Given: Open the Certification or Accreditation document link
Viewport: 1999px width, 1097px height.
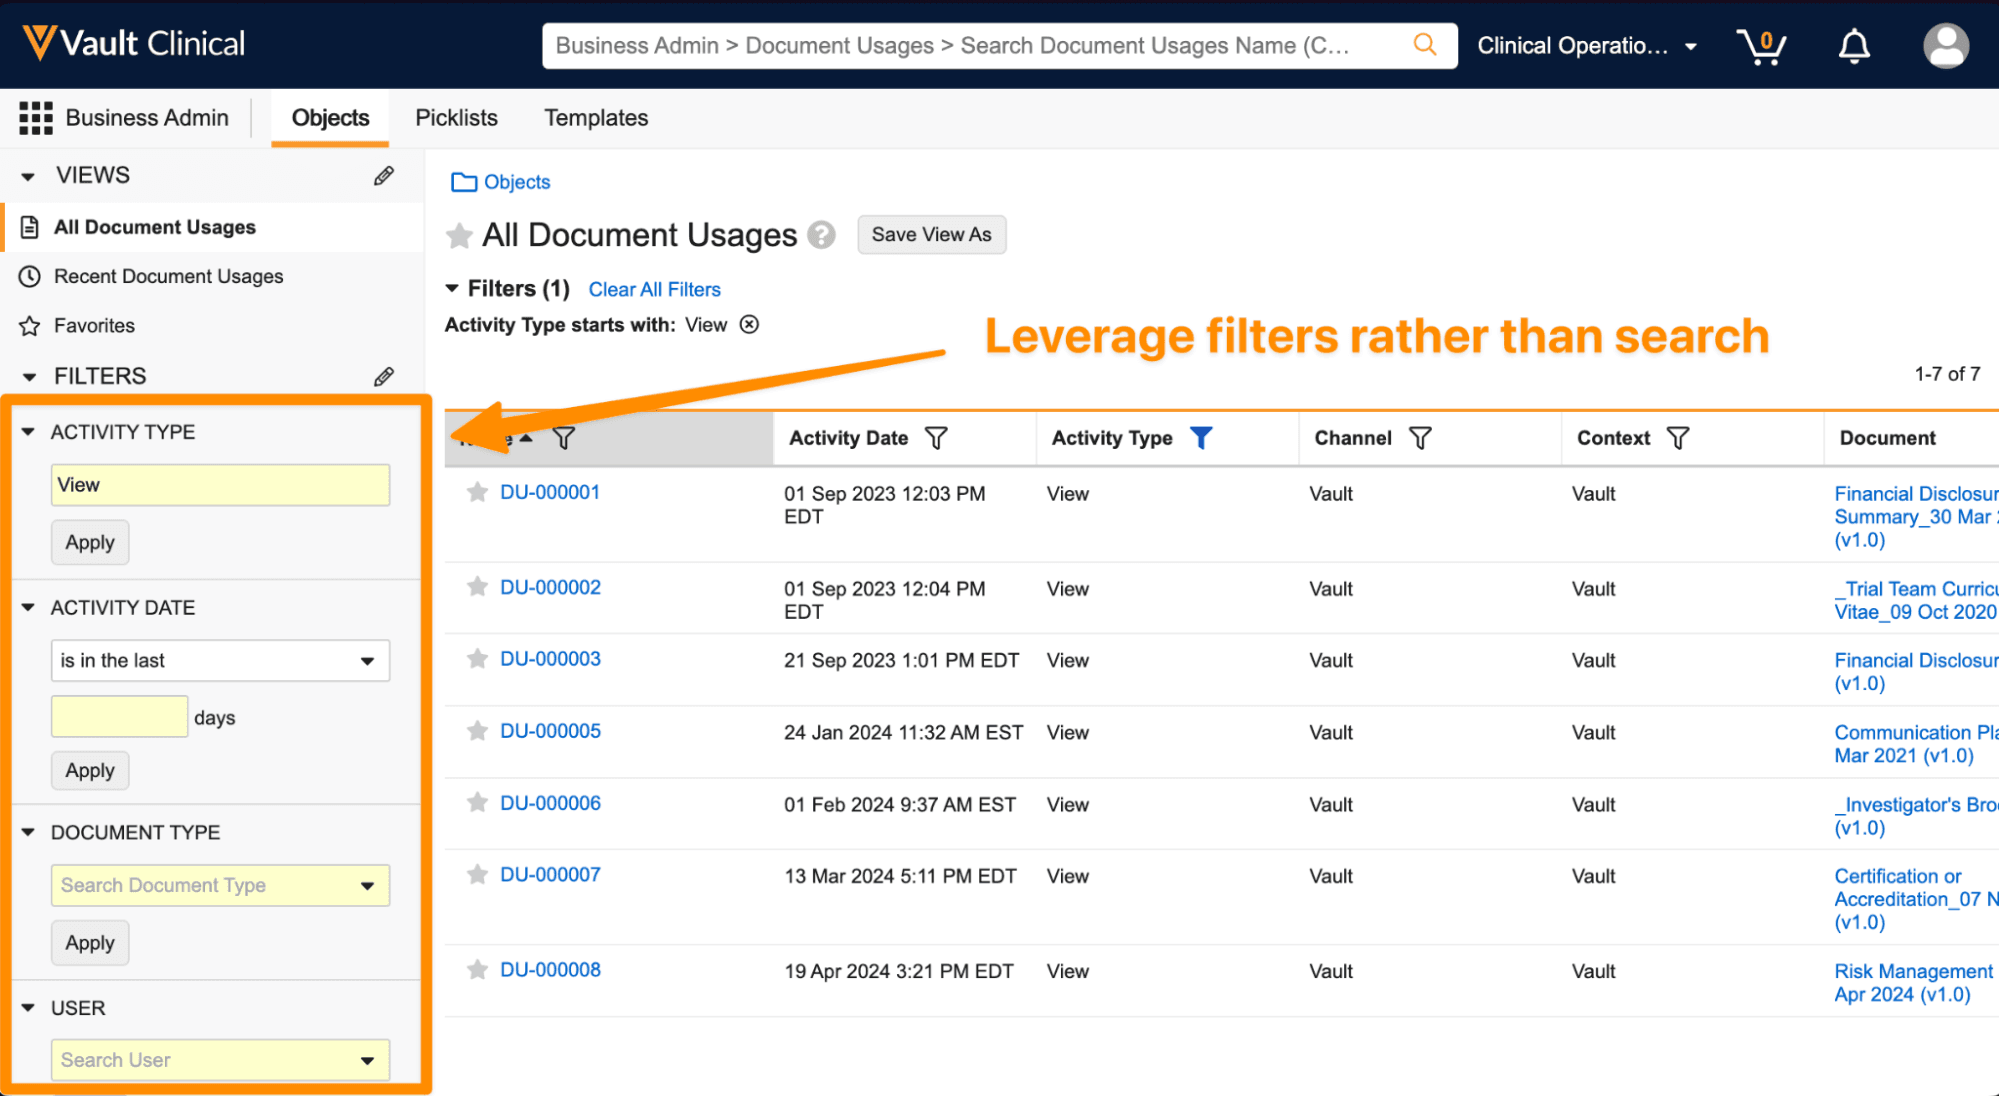Looking at the screenshot, I should coord(1915,899).
